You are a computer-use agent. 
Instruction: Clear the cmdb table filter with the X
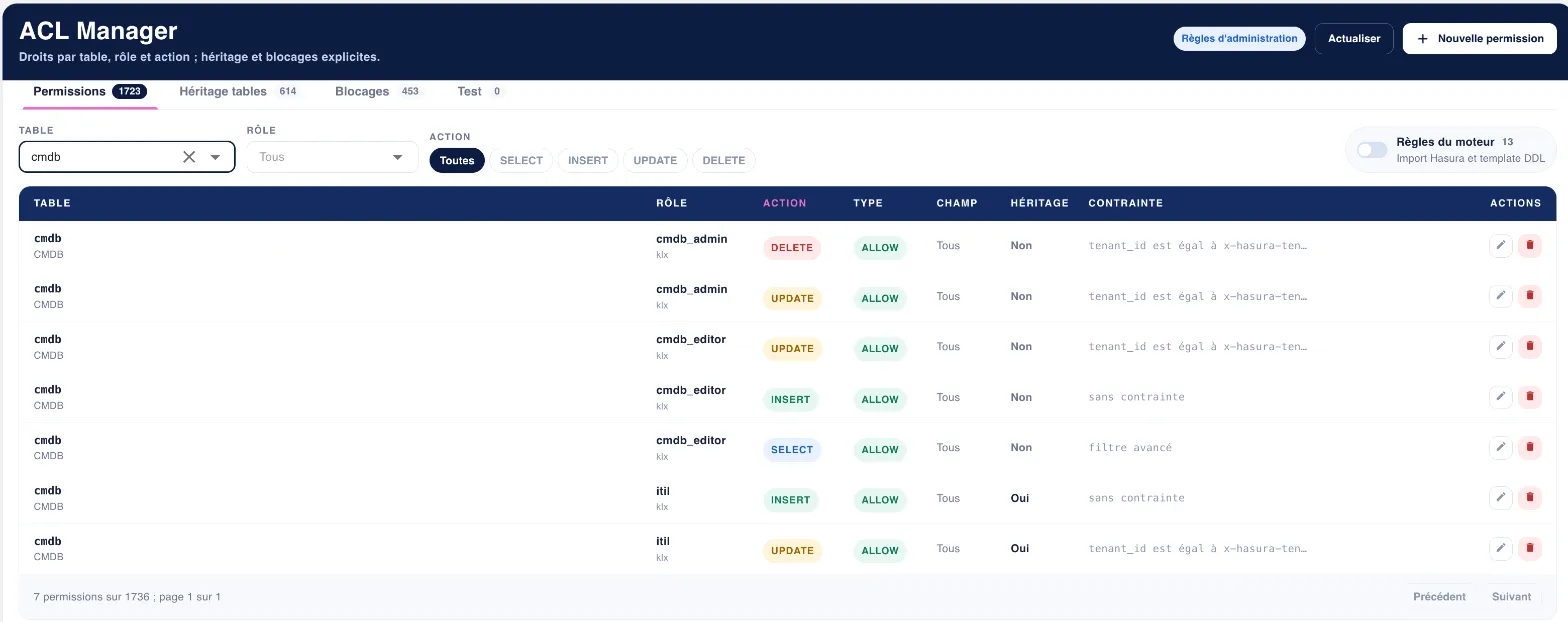pos(189,157)
